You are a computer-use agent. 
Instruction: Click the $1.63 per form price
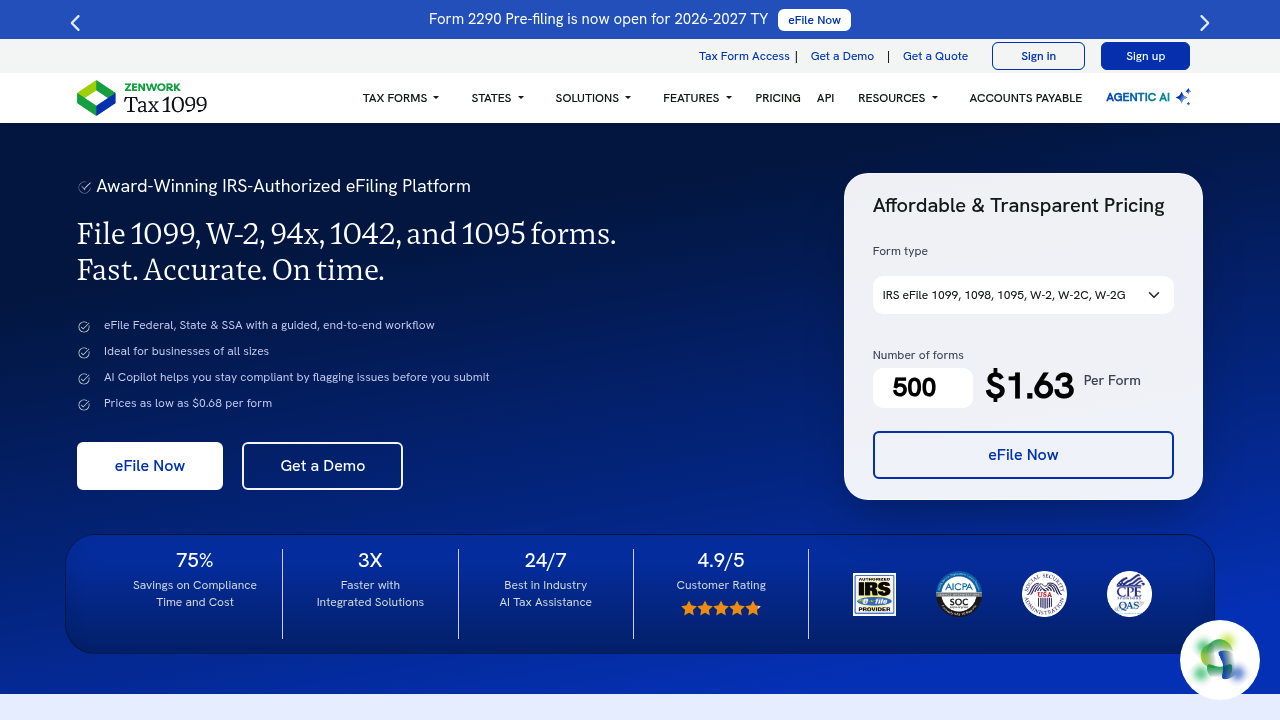pos(1029,386)
